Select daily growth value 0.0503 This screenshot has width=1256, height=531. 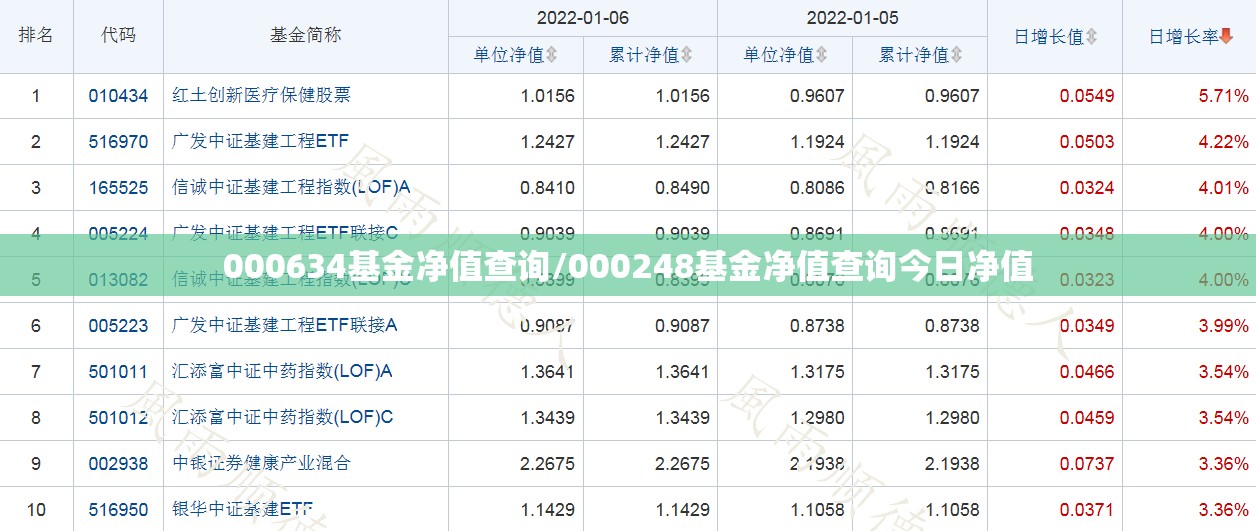point(1087,142)
